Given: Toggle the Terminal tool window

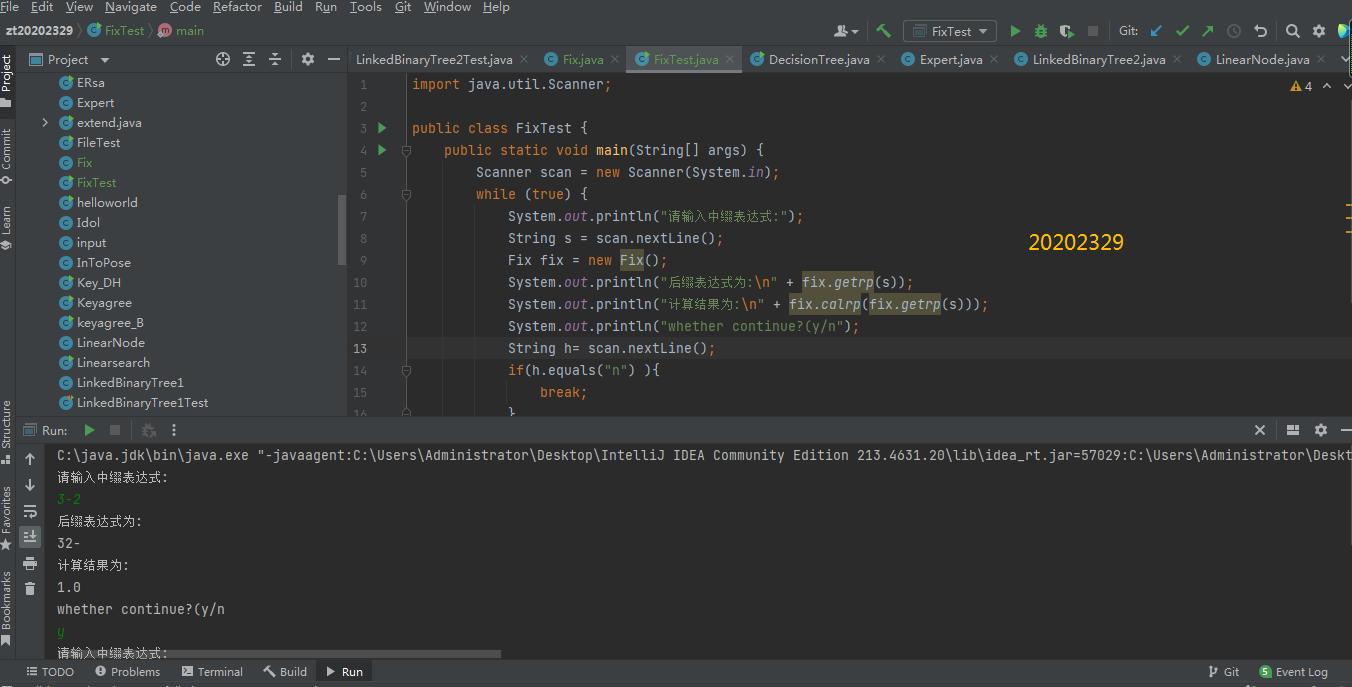Looking at the screenshot, I should 212,672.
